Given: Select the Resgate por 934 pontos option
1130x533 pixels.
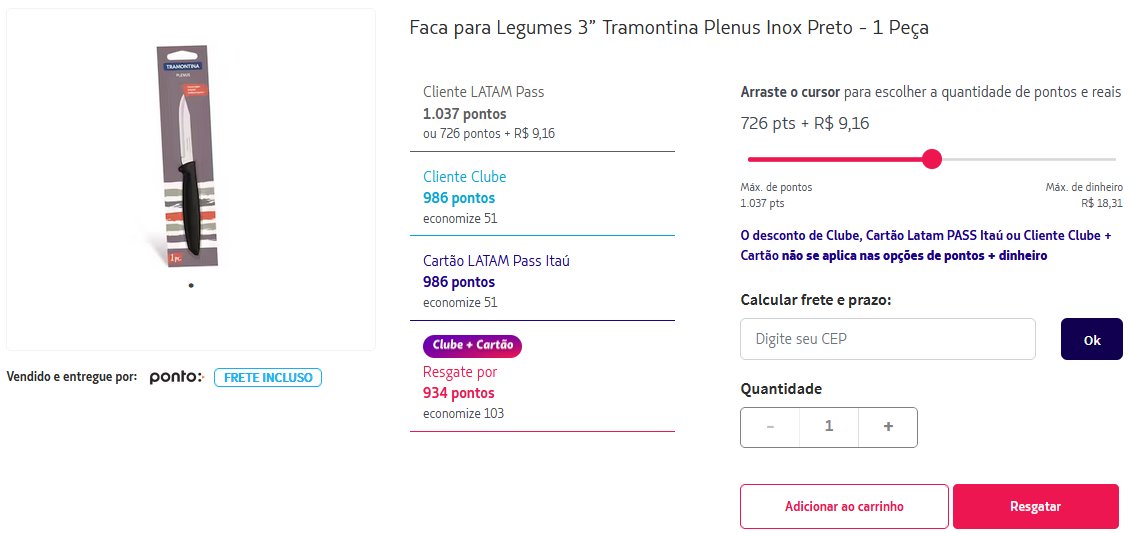Looking at the screenshot, I should (x=542, y=393).
